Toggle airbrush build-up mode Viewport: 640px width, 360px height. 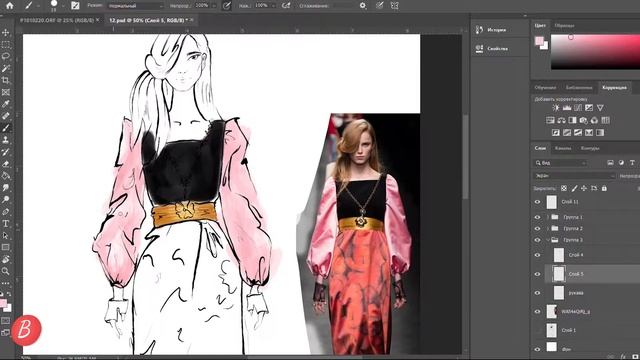pyautogui.click(x=286, y=6)
